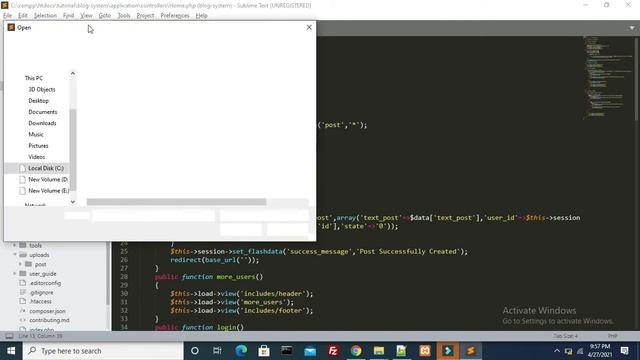Open XAMPP from taskbar
The width and height of the screenshot is (640, 360).
coord(425,351)
